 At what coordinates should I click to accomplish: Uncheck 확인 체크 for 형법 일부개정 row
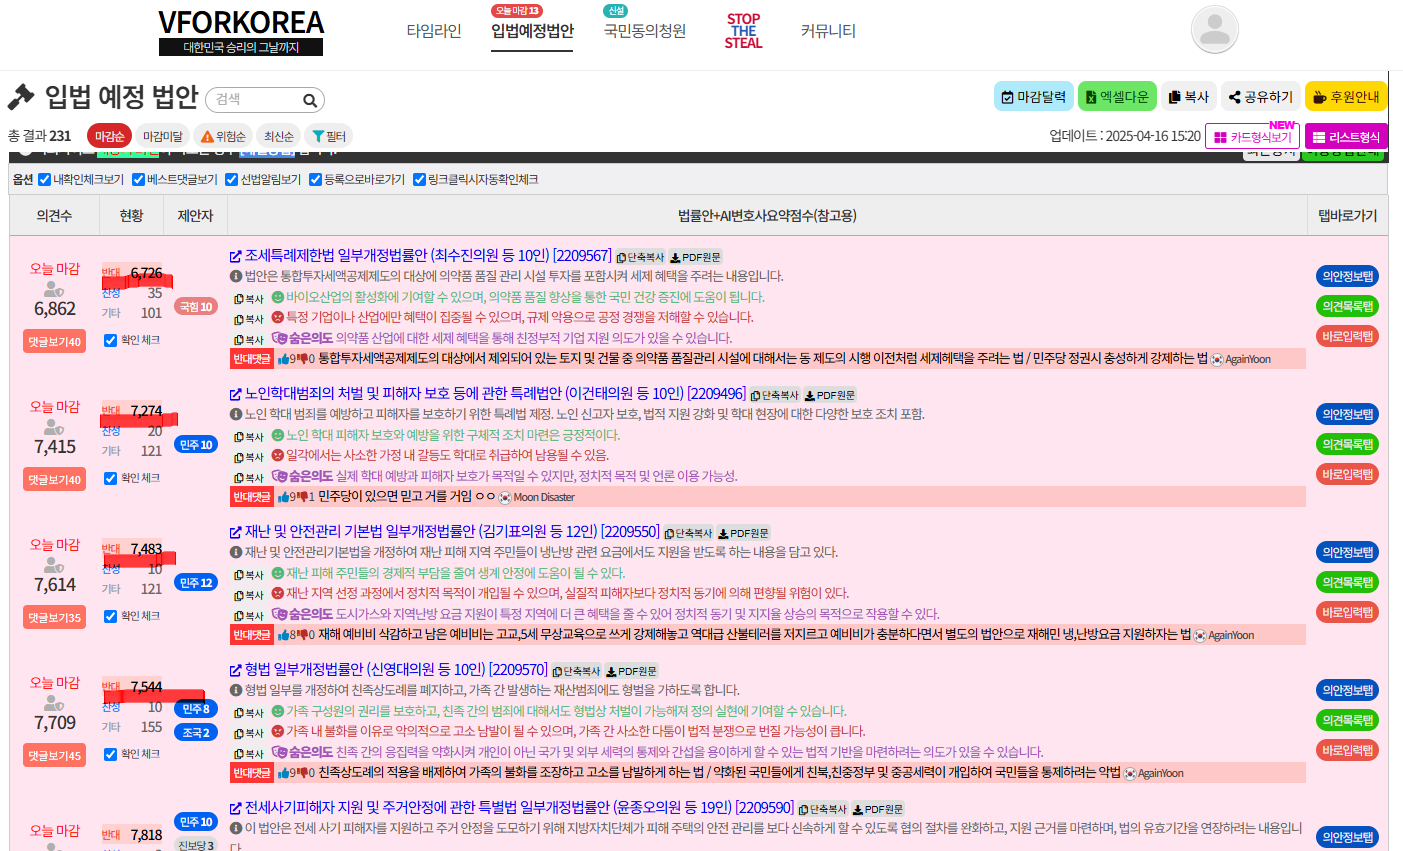pyautogui.click(x=110, y=754)
